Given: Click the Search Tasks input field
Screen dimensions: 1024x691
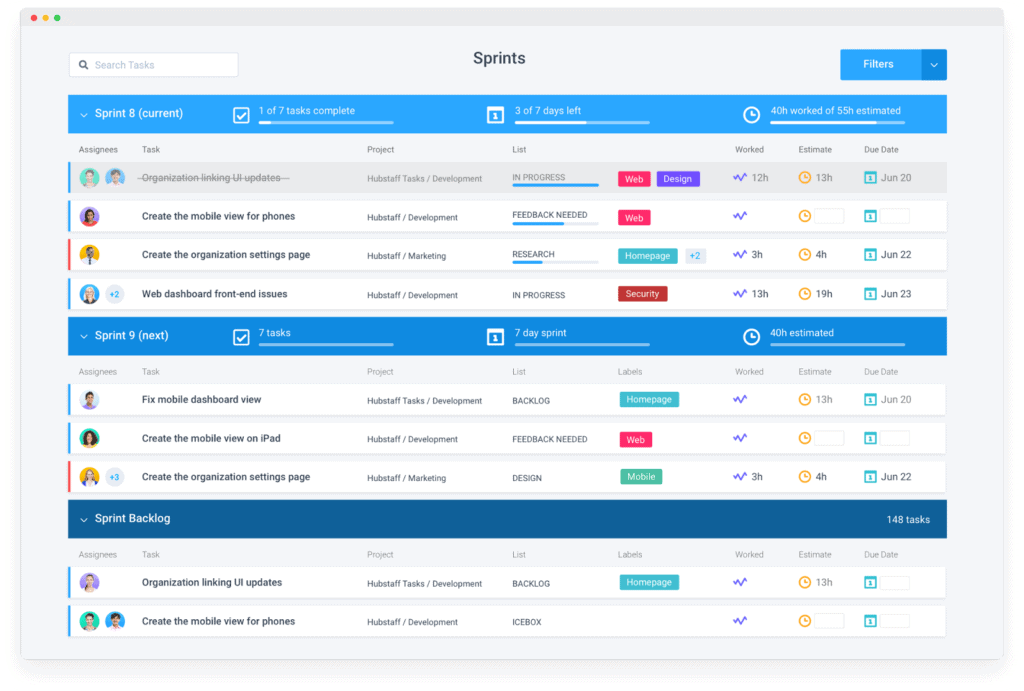Looking at the screenshot, I should pyautogui.click(x=160, y=64).
